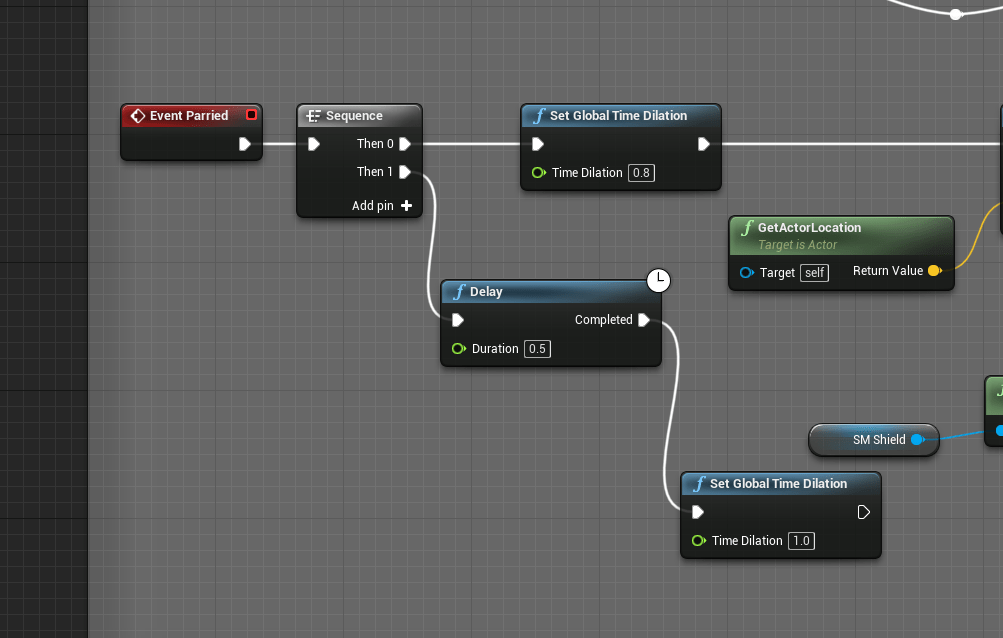Click the green Time Dilation pin of 0.8 node
1003x638 pixels.
[539, 173]
